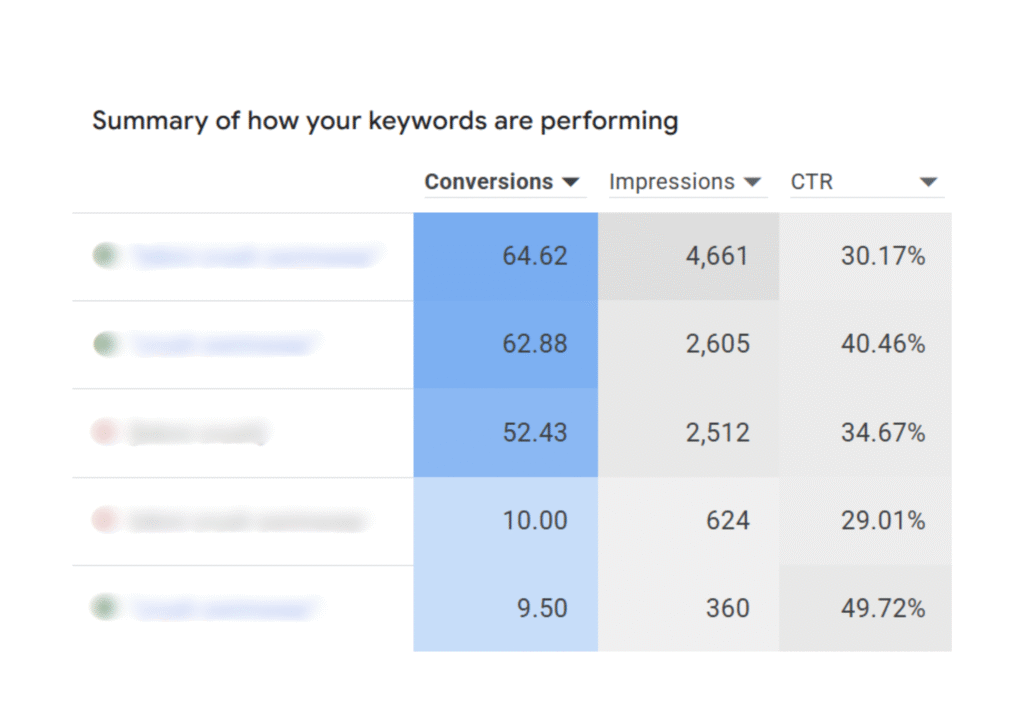The image size is (1024, 724).
Task: Select the 9.50 conversions cell
Action: 506,608
